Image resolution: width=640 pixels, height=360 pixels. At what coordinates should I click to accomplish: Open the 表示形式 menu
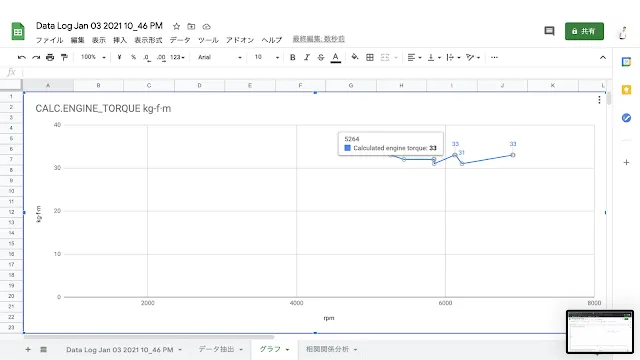(x=148, y=40)
